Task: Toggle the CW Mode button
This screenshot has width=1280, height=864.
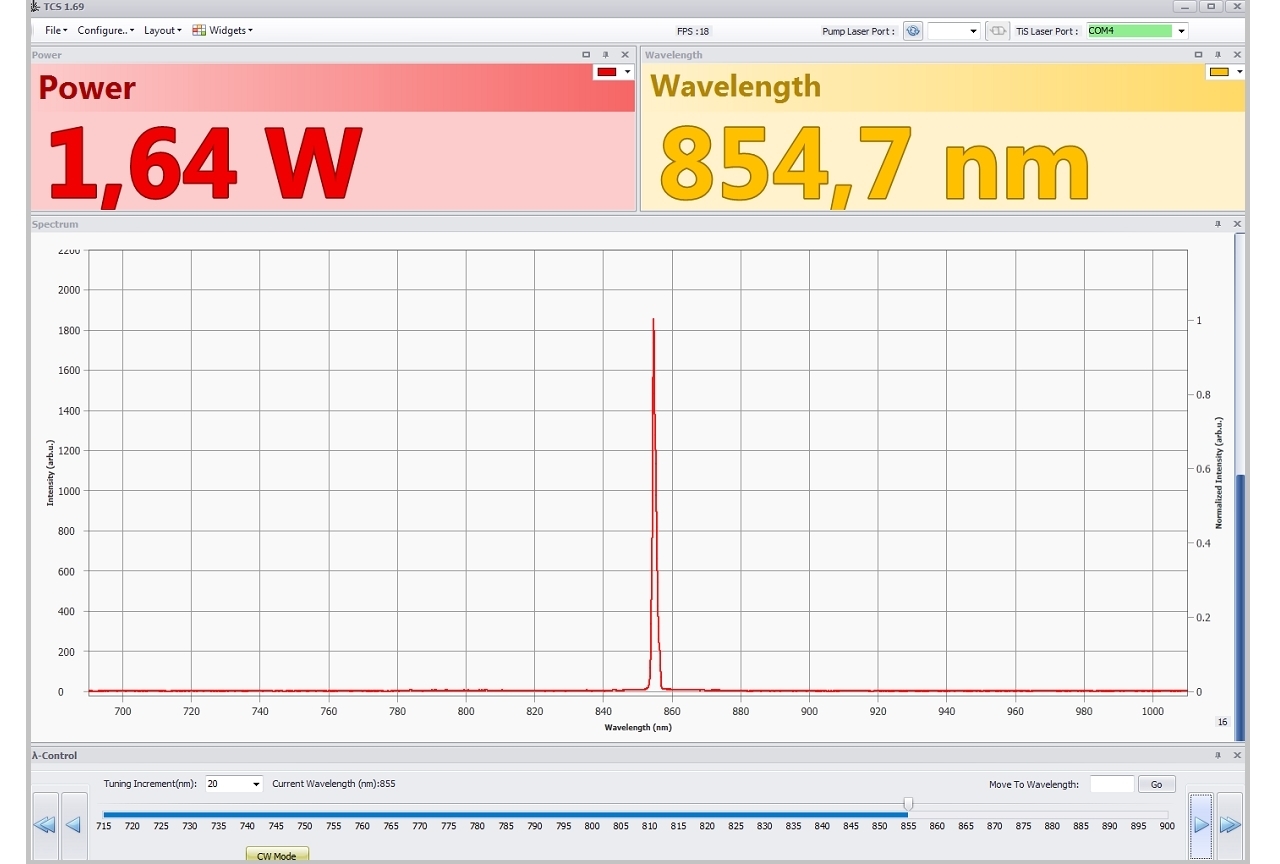Action: coord(277,856)
